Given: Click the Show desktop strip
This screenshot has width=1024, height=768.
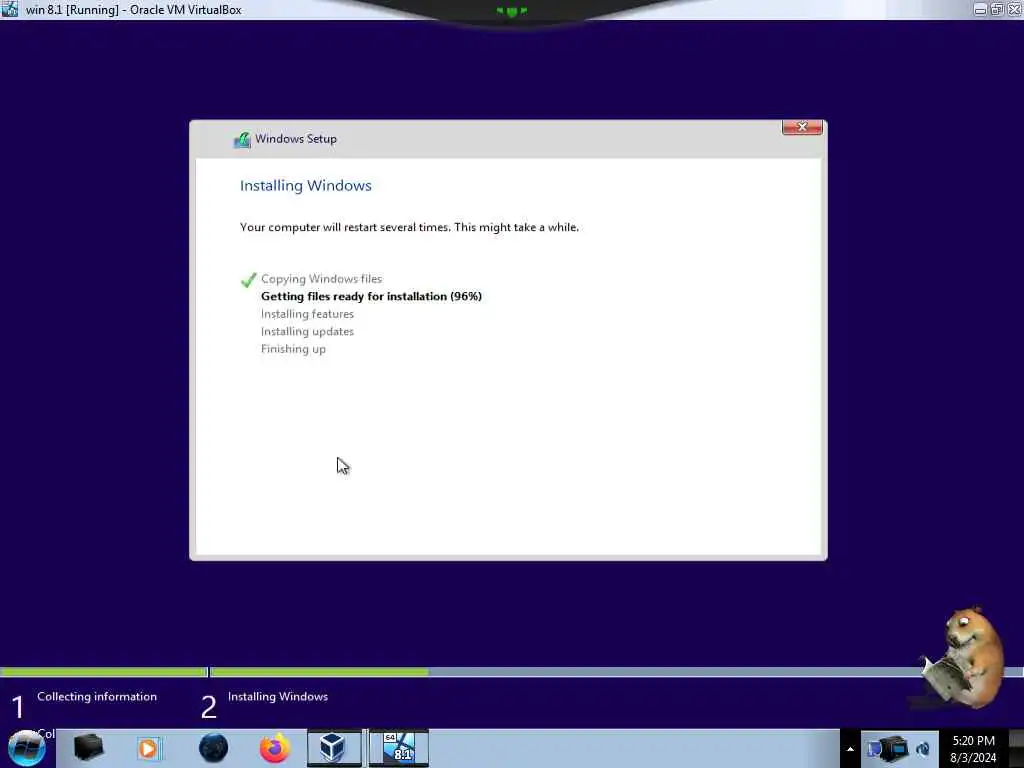Looking at the screenshot, I should click(x=1016, y=748).
